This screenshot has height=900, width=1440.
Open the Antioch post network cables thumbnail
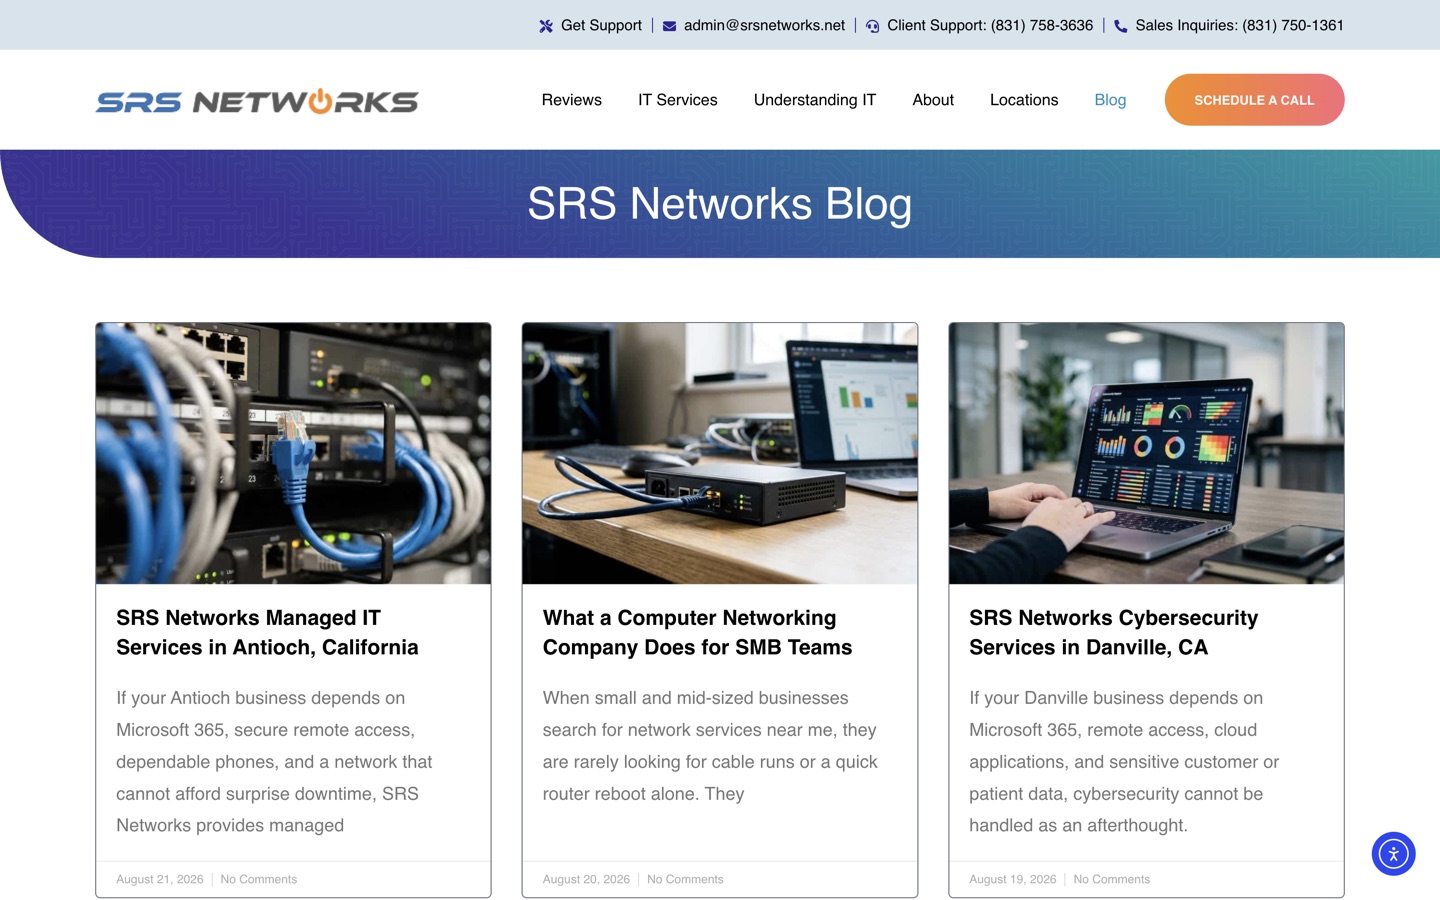pyautogui.click(x=293, y=453)
